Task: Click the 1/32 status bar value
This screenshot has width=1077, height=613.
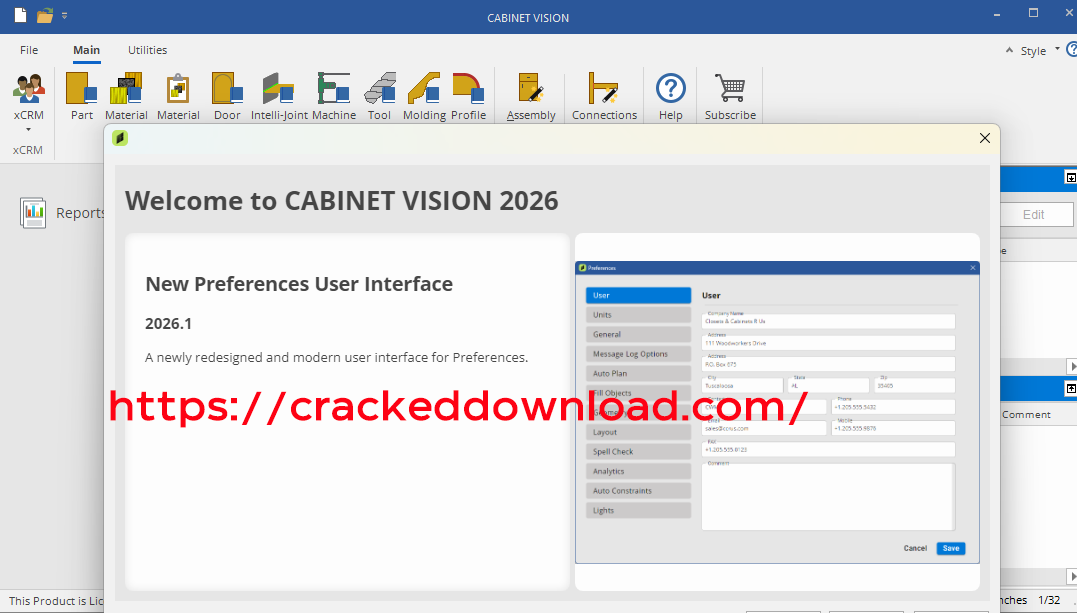Action: tap(1049, 600)
